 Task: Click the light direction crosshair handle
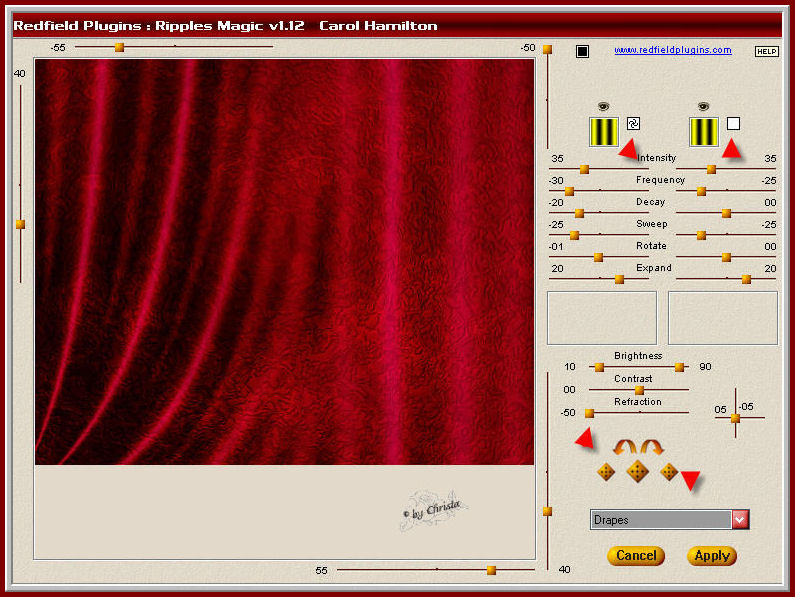[x=735, y=418]
